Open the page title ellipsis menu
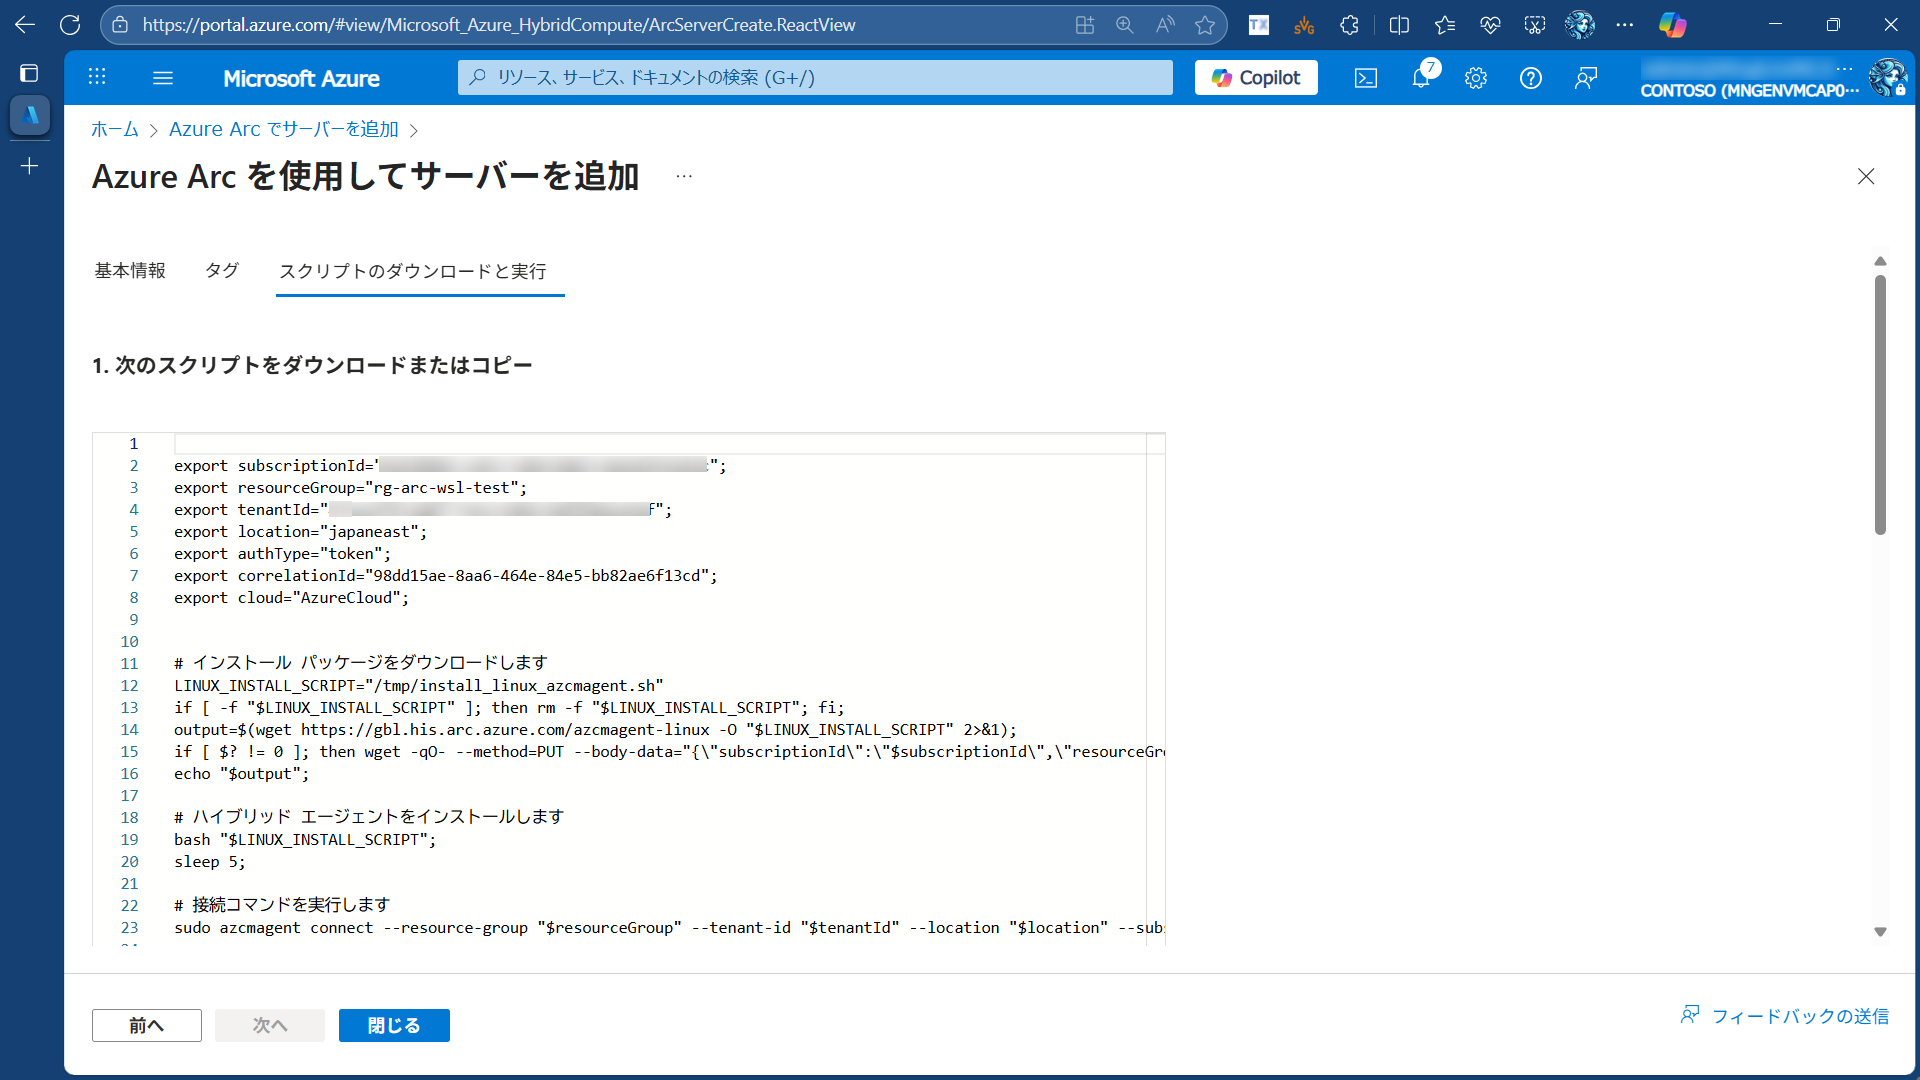 coord(684,176)
